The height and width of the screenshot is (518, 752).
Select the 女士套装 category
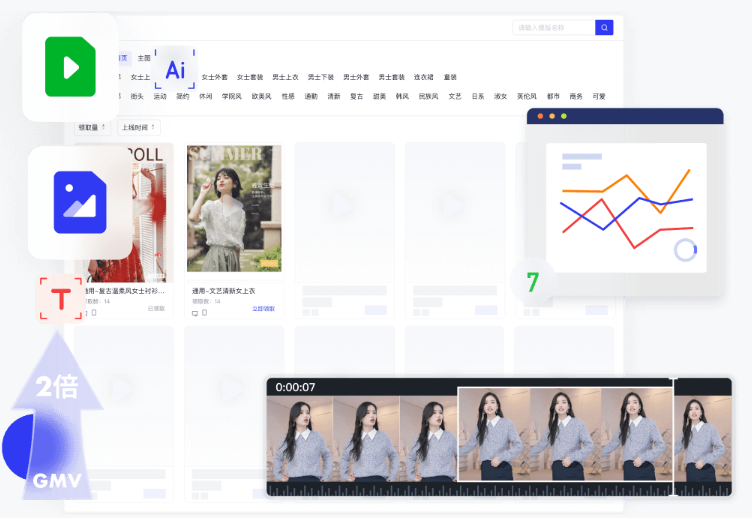pyautogui.click(x=250, y=77)
